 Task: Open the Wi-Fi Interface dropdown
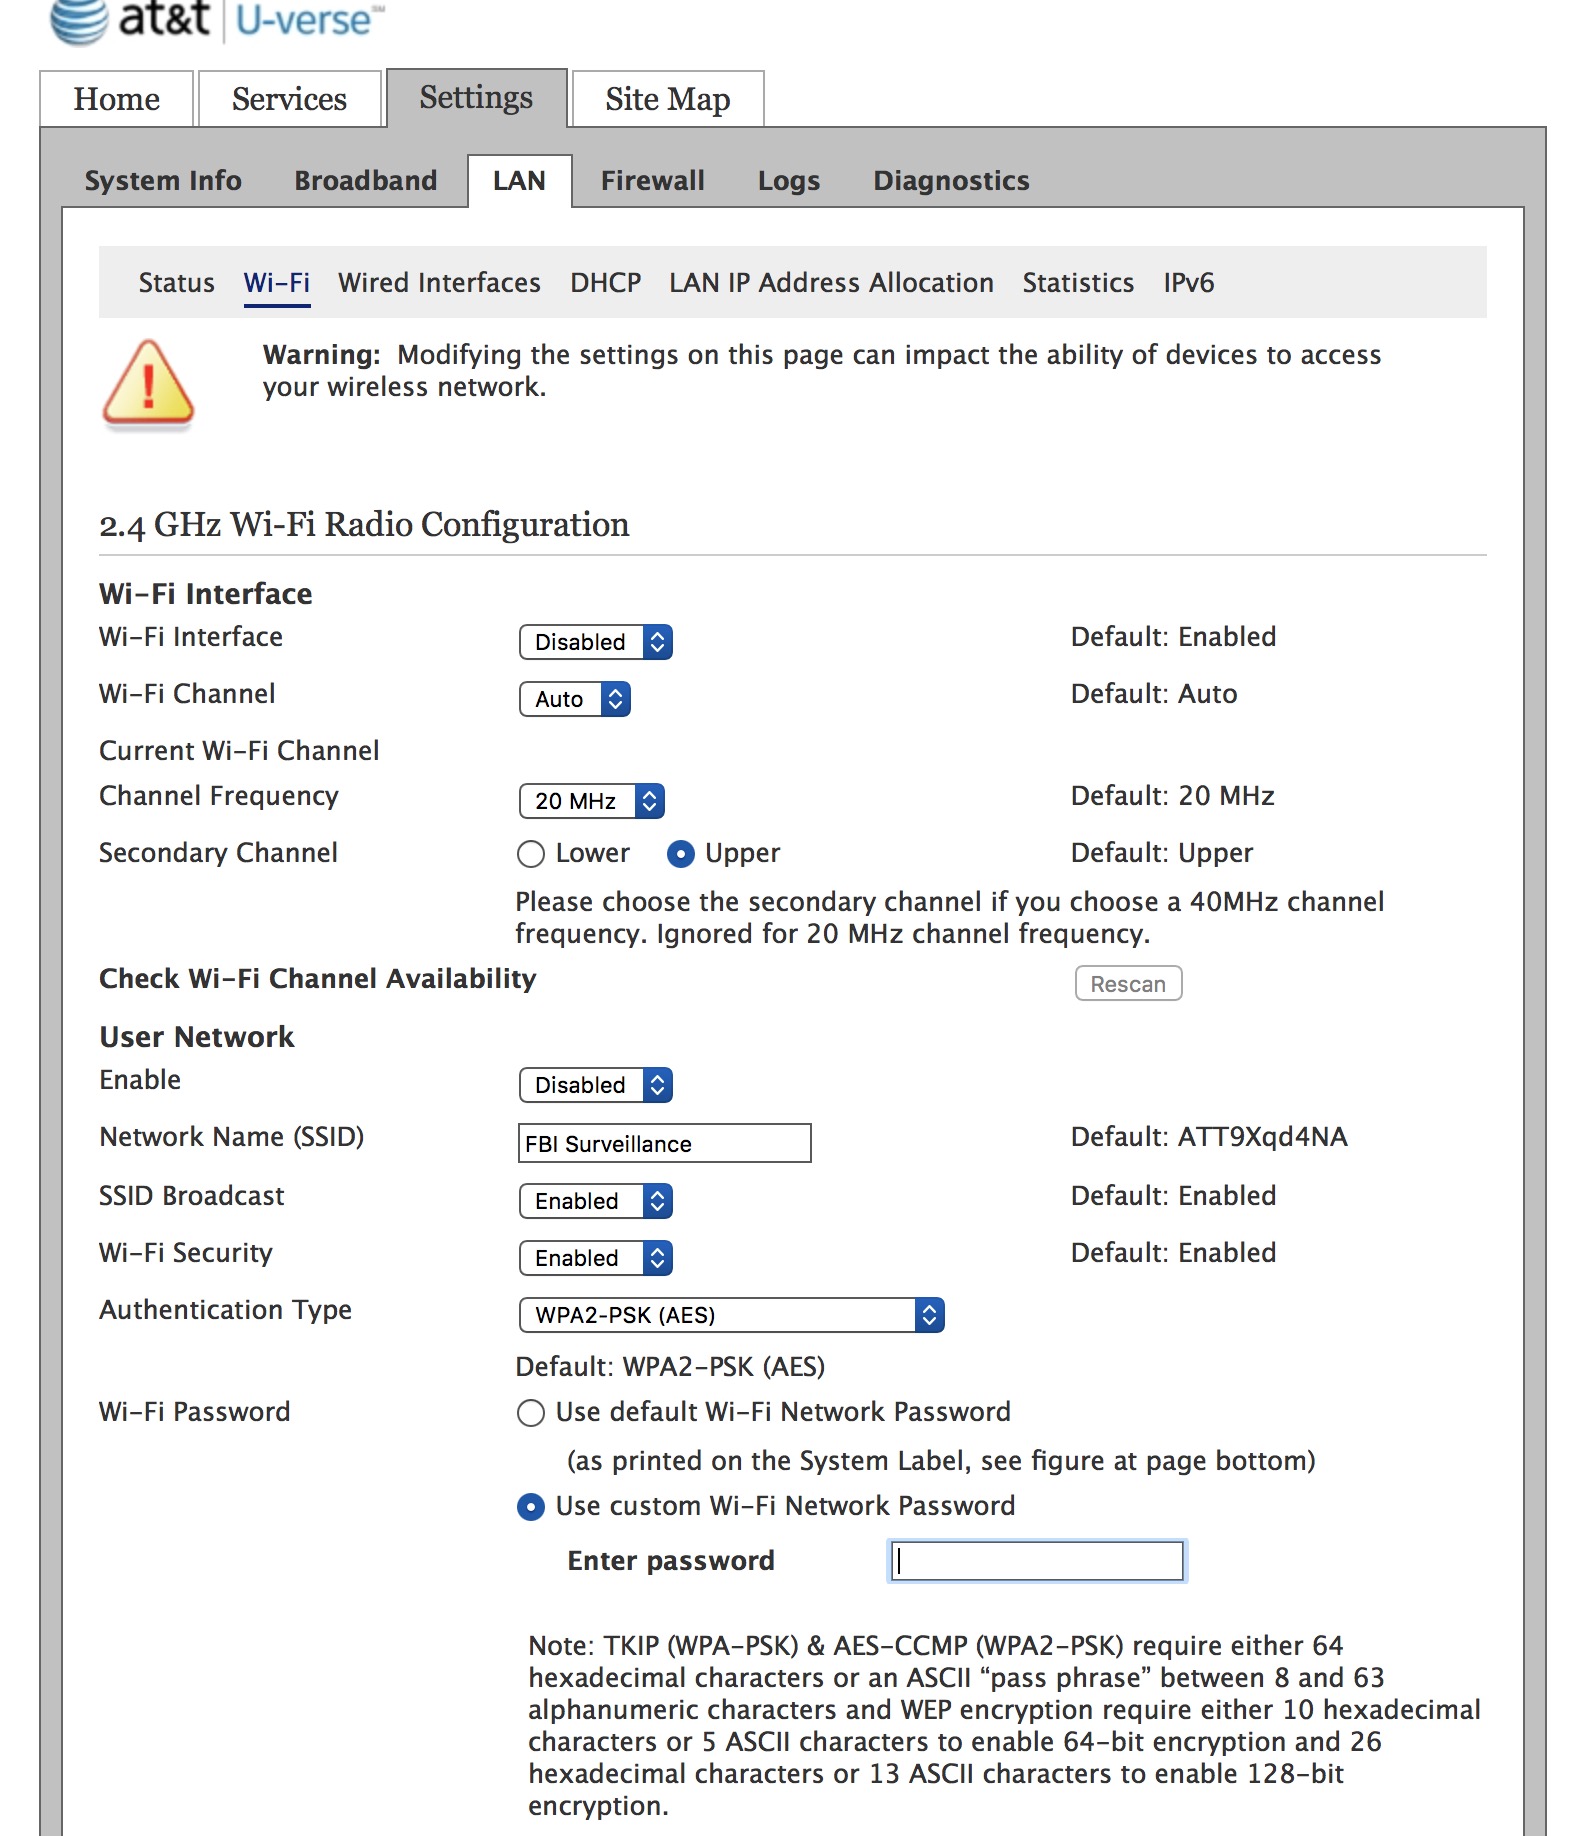[595, 642]
